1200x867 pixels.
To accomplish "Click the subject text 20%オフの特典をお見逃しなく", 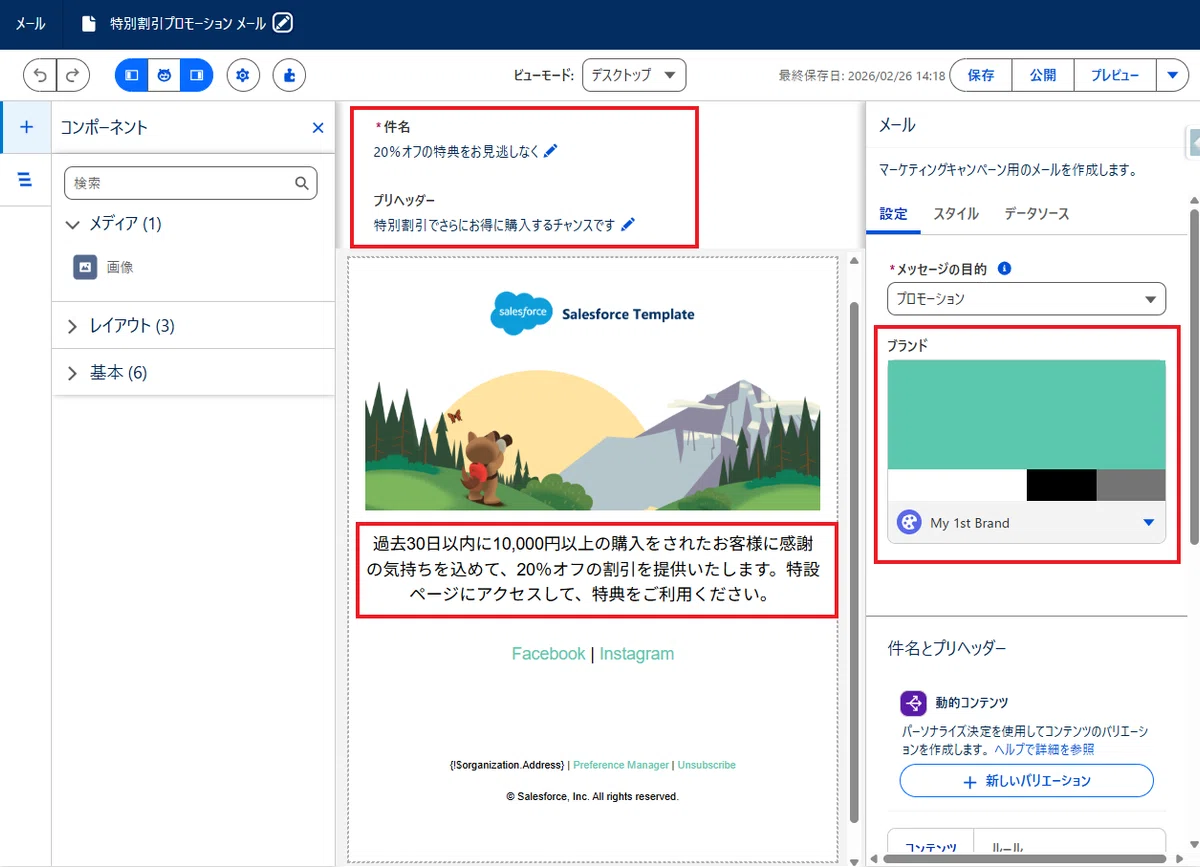I will [456, 152].
